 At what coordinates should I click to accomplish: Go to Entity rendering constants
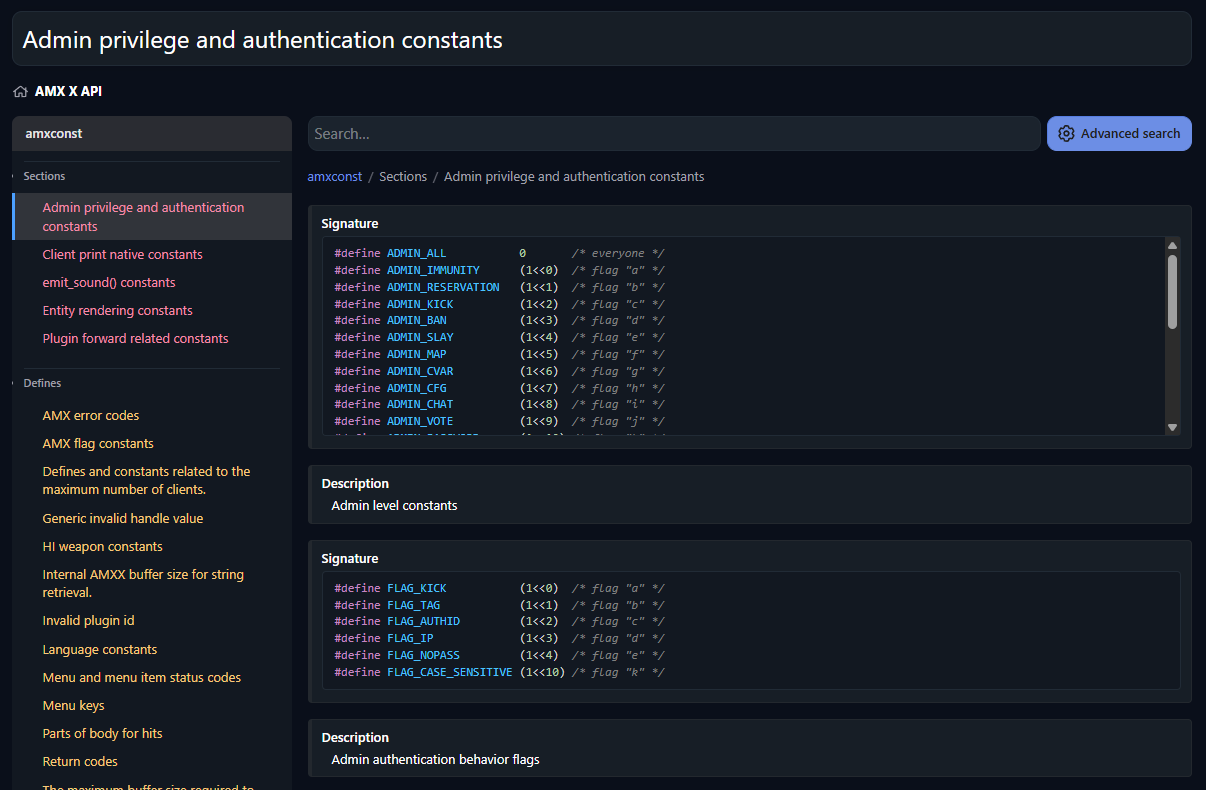[x=117, y=311]
